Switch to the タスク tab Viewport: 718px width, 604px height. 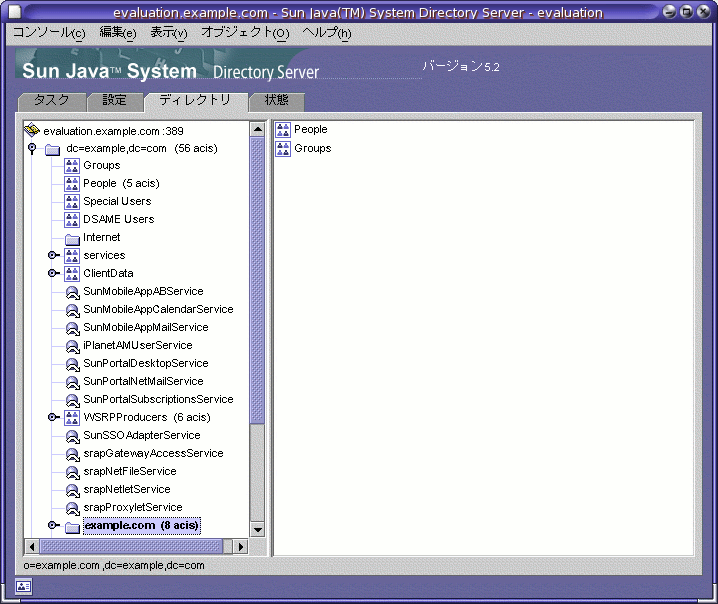[52, 101]
